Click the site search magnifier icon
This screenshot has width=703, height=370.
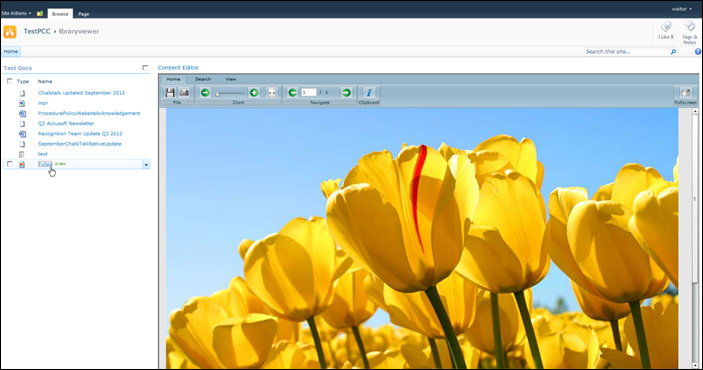[673, 52]
